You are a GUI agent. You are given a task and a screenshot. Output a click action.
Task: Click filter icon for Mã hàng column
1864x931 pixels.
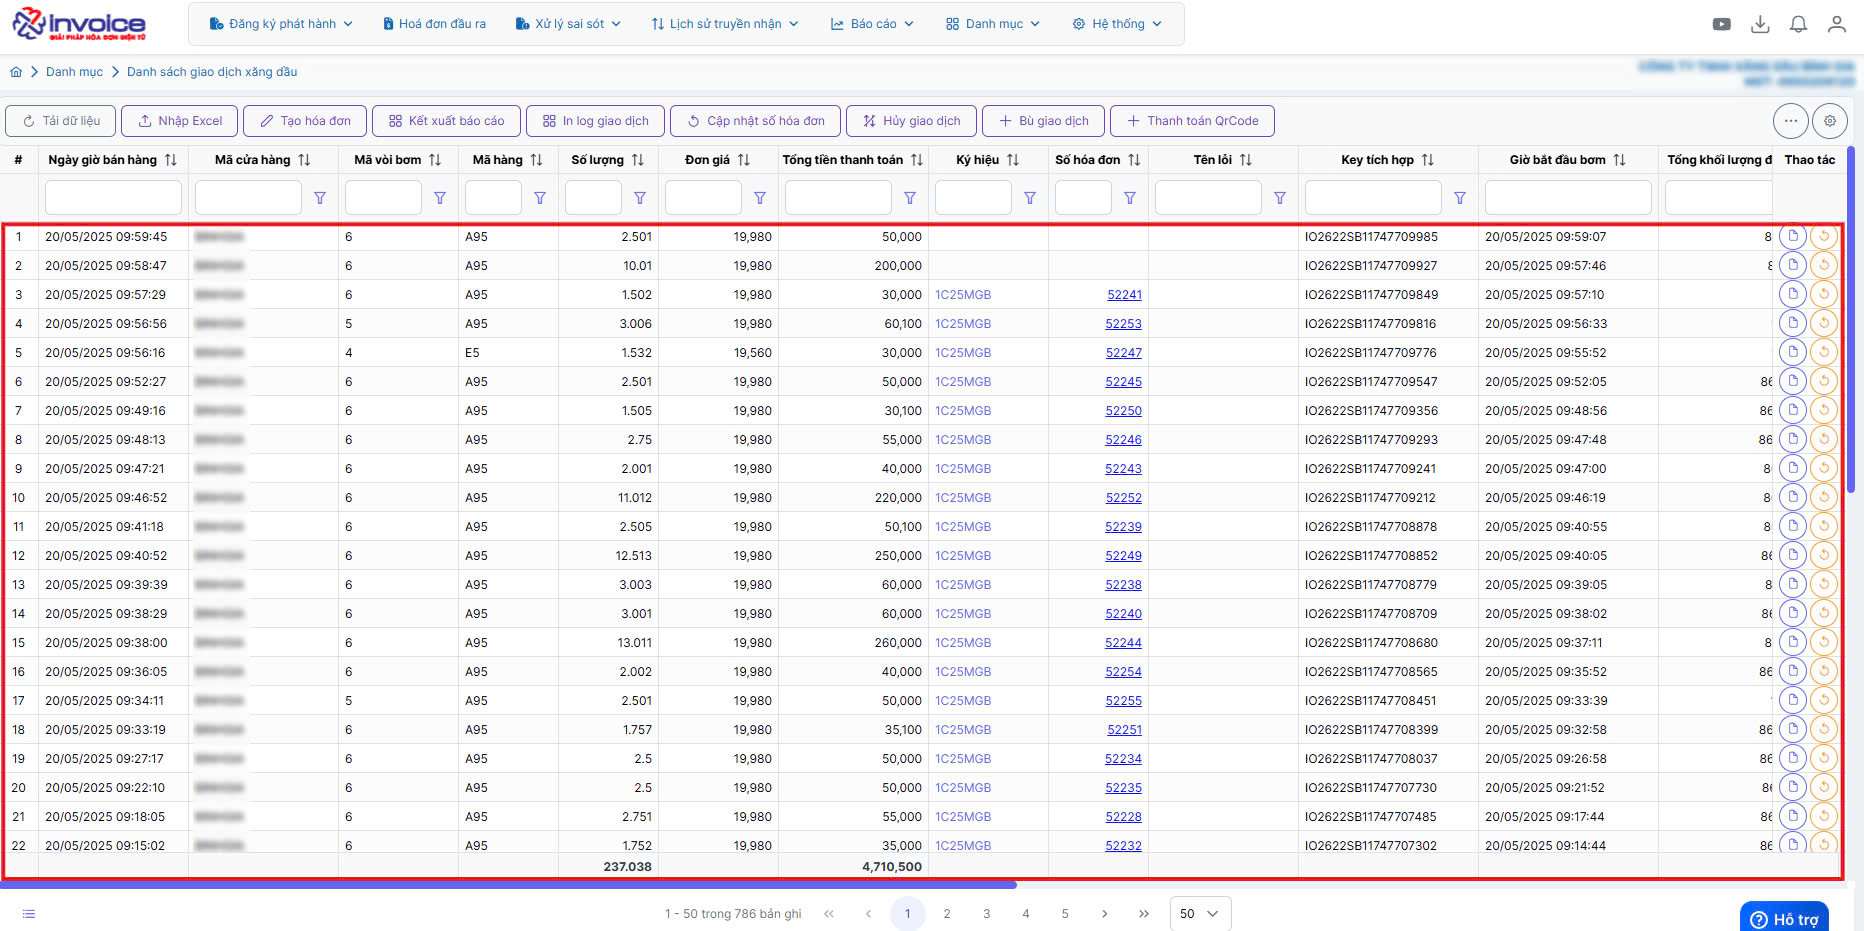click(540, 198)
